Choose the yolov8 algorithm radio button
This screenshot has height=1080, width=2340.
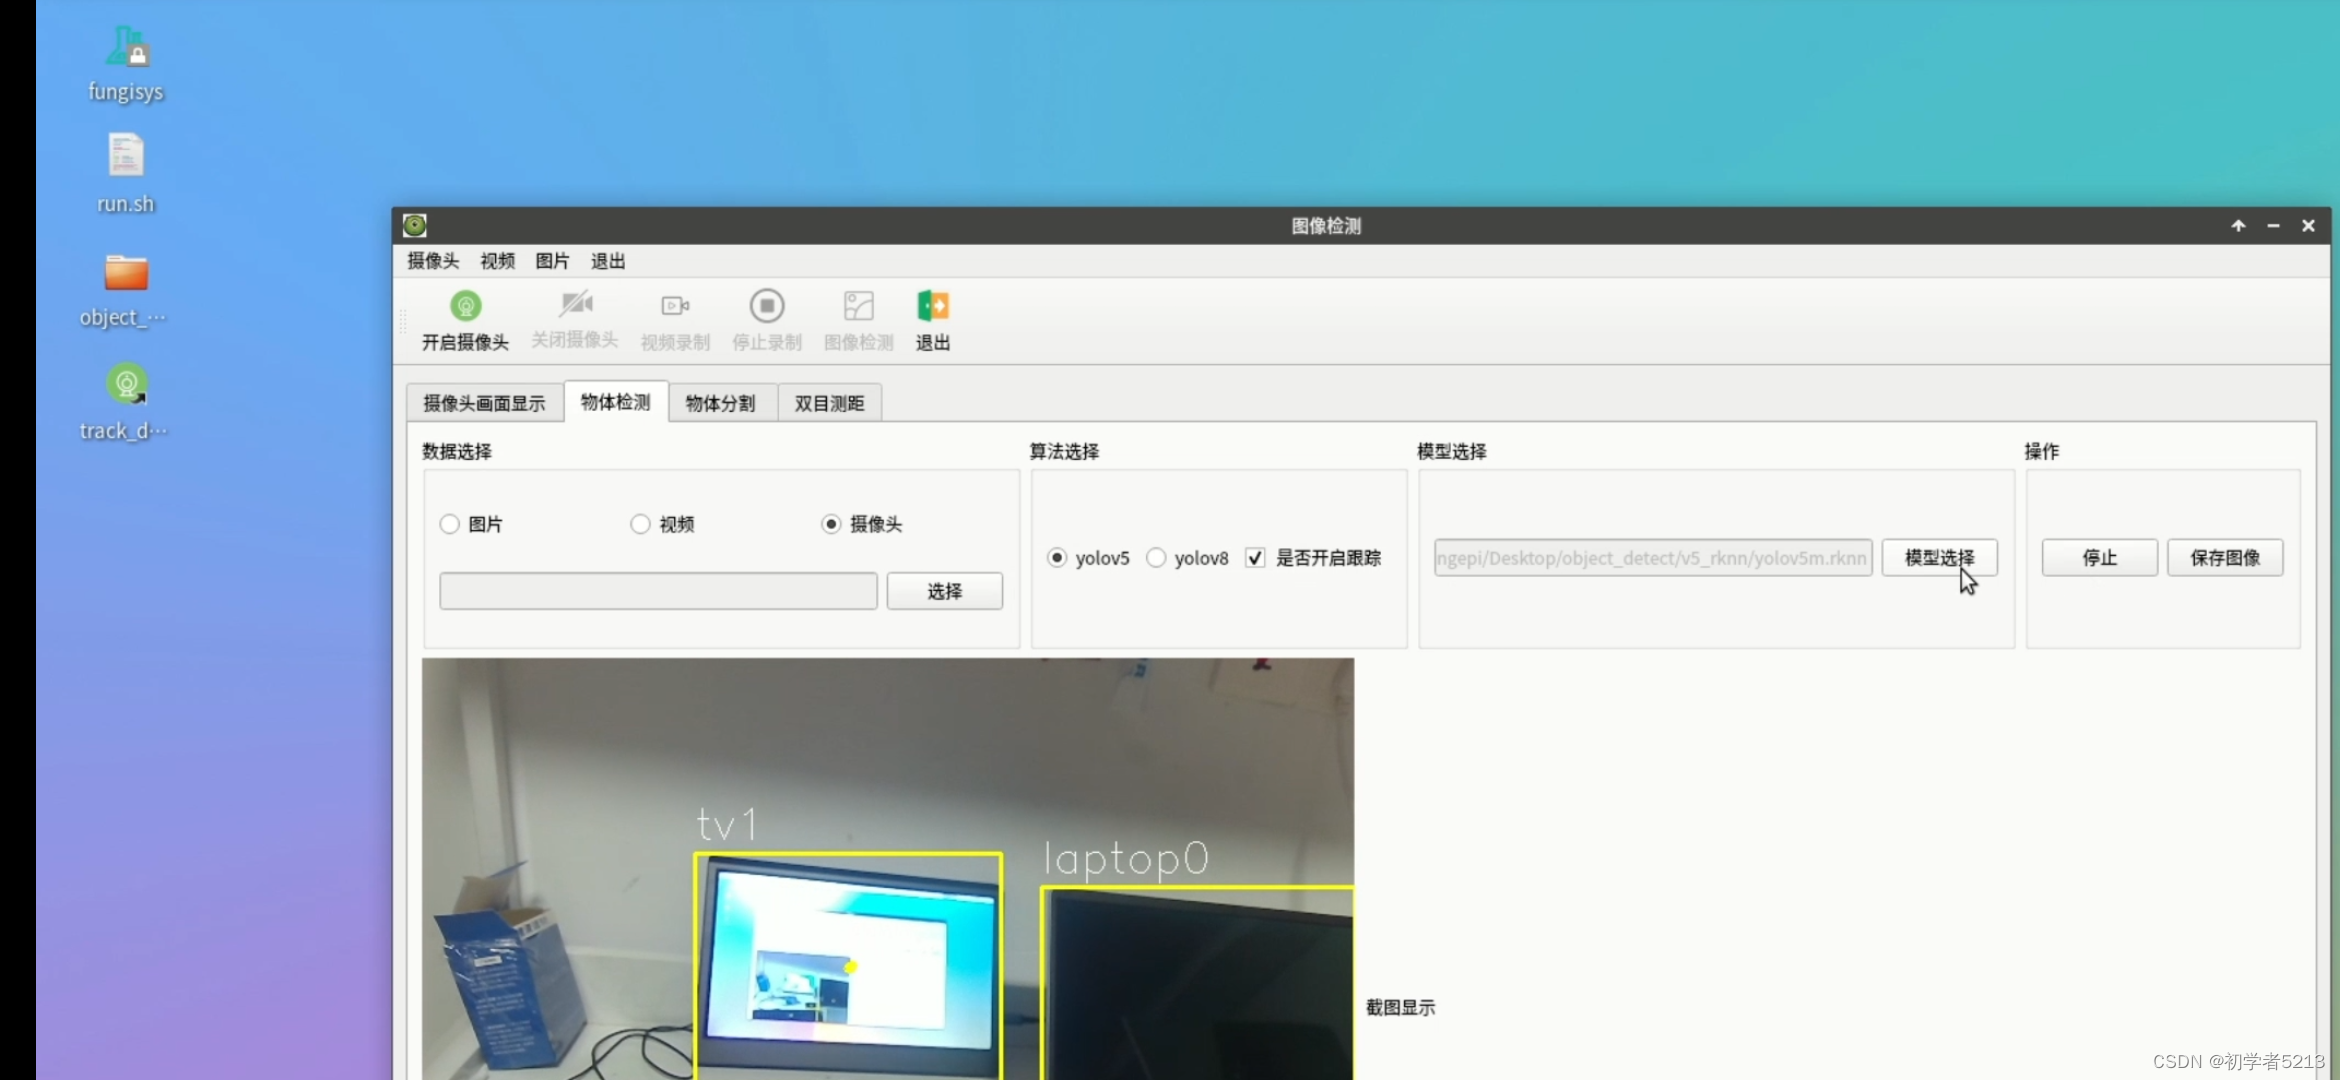(x=1156, y=558)
